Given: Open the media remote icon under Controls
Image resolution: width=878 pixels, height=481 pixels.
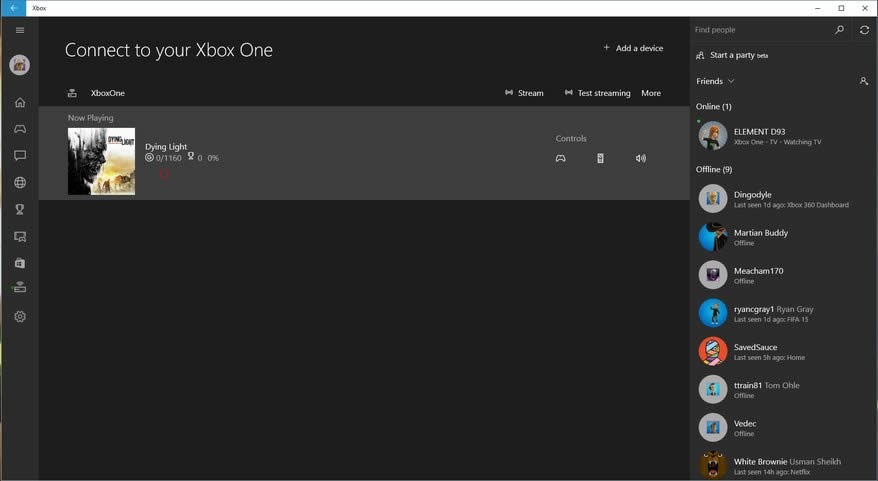Looking at the screenshot, I should click(x=600, y=158).
